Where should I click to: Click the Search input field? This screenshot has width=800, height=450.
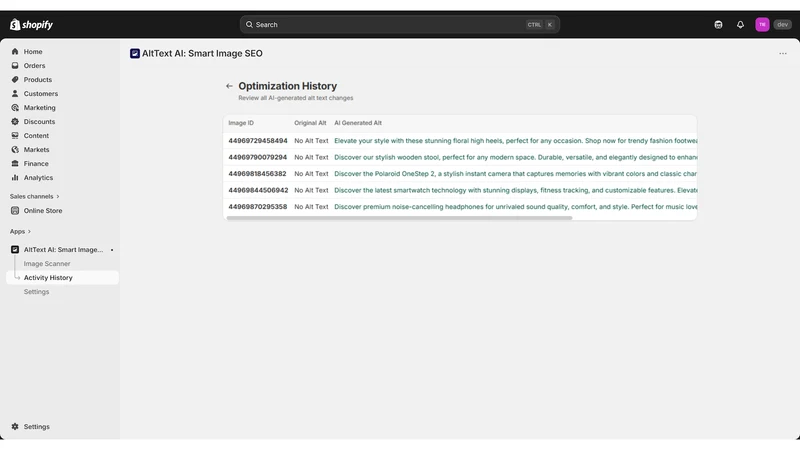coord(399,24)
